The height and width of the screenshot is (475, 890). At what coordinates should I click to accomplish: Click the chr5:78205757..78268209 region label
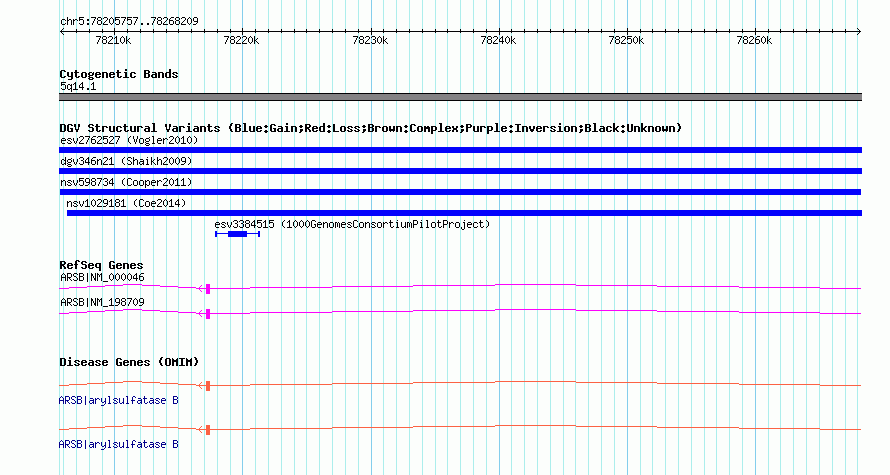tap(129, 22)
